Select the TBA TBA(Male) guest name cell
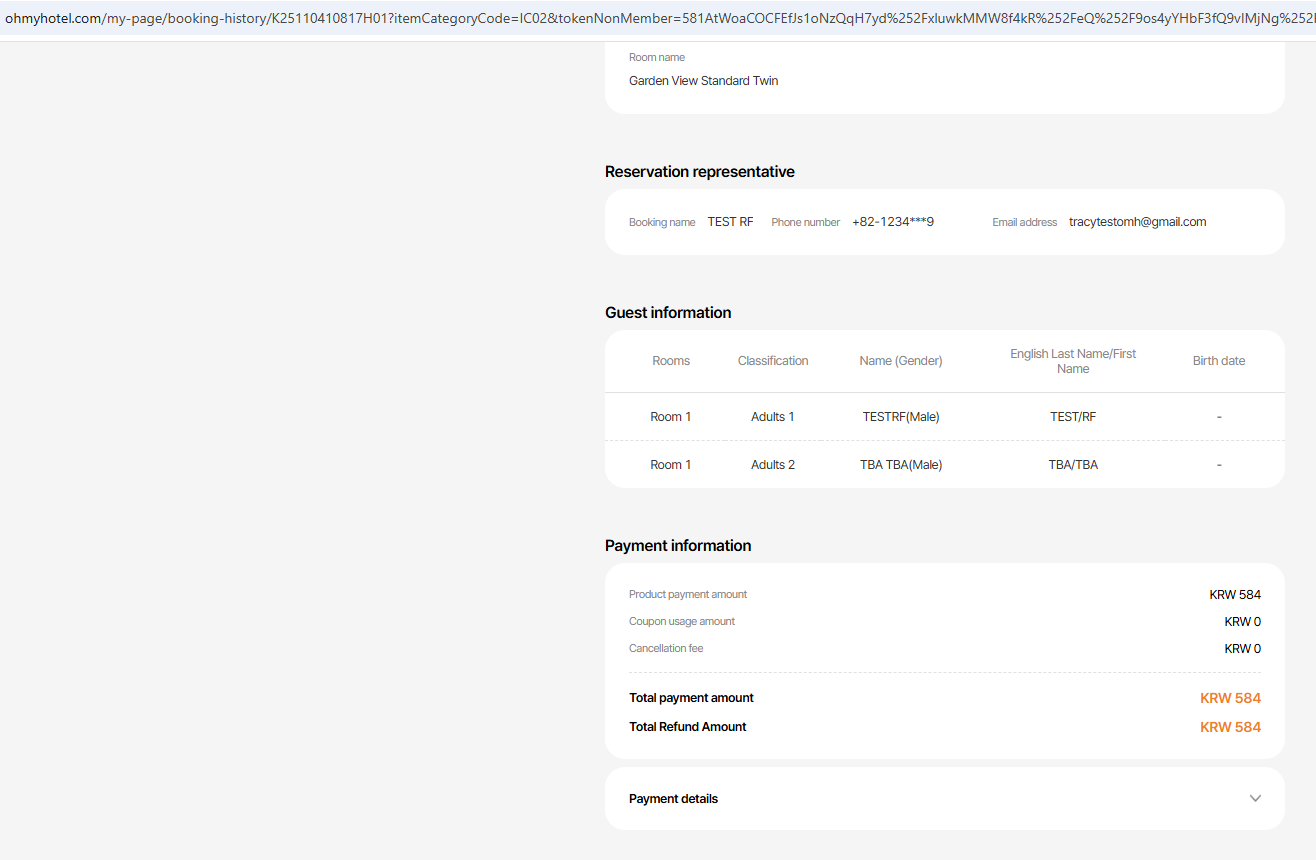This screenshot has width=1316, height=860. (901, 465)
